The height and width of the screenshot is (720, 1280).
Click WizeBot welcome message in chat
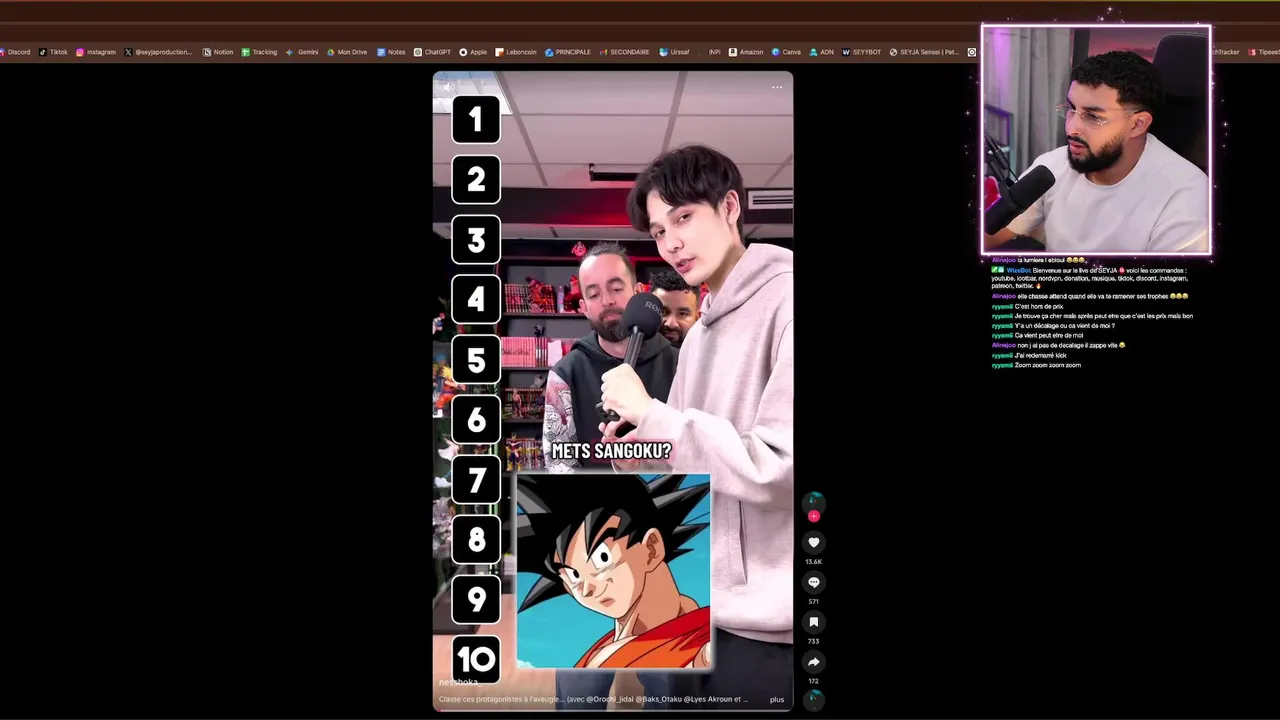1090,278
